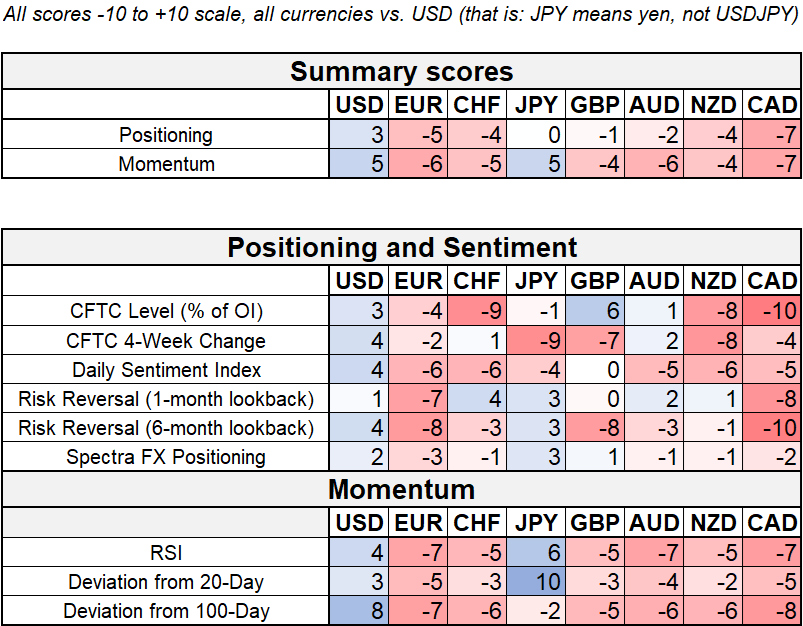Click the Momentum section heading above RSI
803x626 pixels.
tap(401, 490)
